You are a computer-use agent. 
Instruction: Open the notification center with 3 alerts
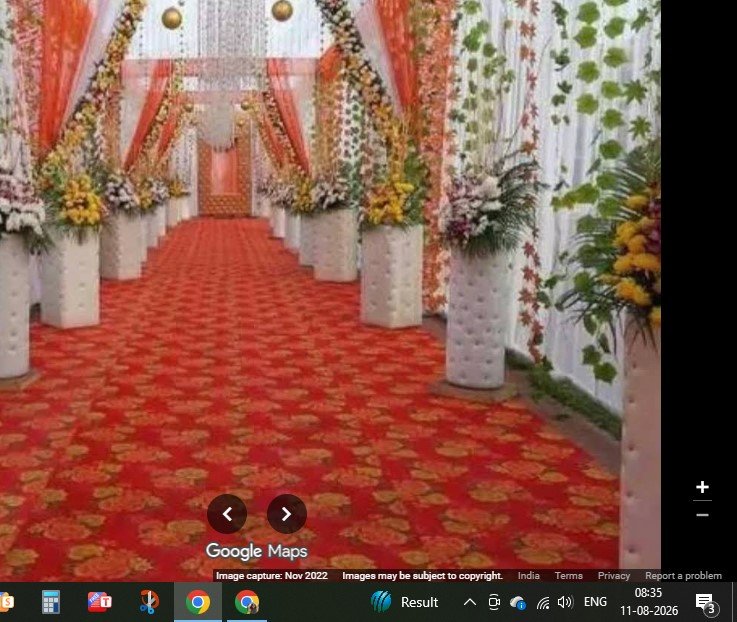[x=706, y=604]
